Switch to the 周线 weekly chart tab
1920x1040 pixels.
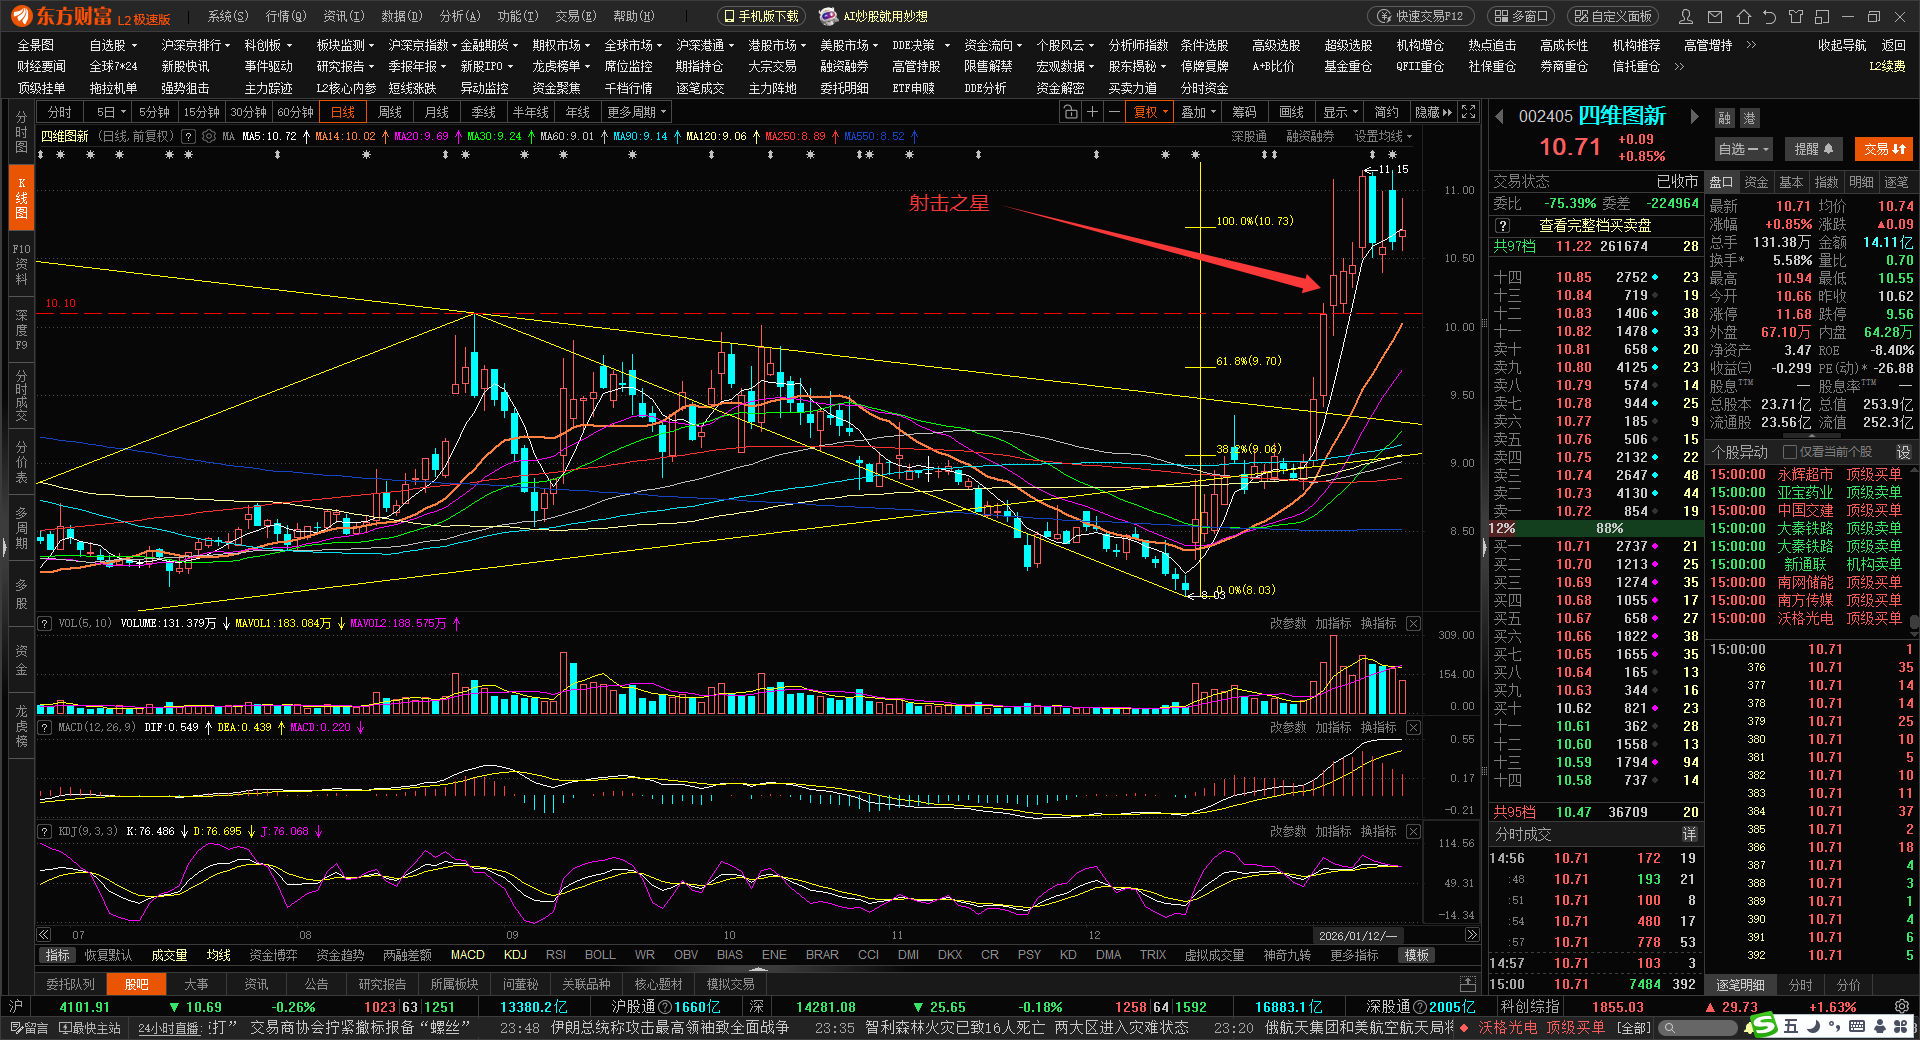[x=390, y=112]
